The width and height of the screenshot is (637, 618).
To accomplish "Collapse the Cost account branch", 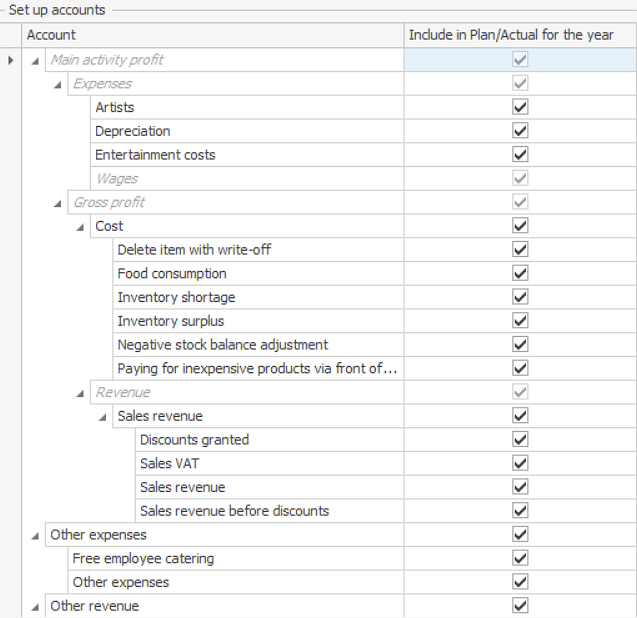I will coord(81,227).
